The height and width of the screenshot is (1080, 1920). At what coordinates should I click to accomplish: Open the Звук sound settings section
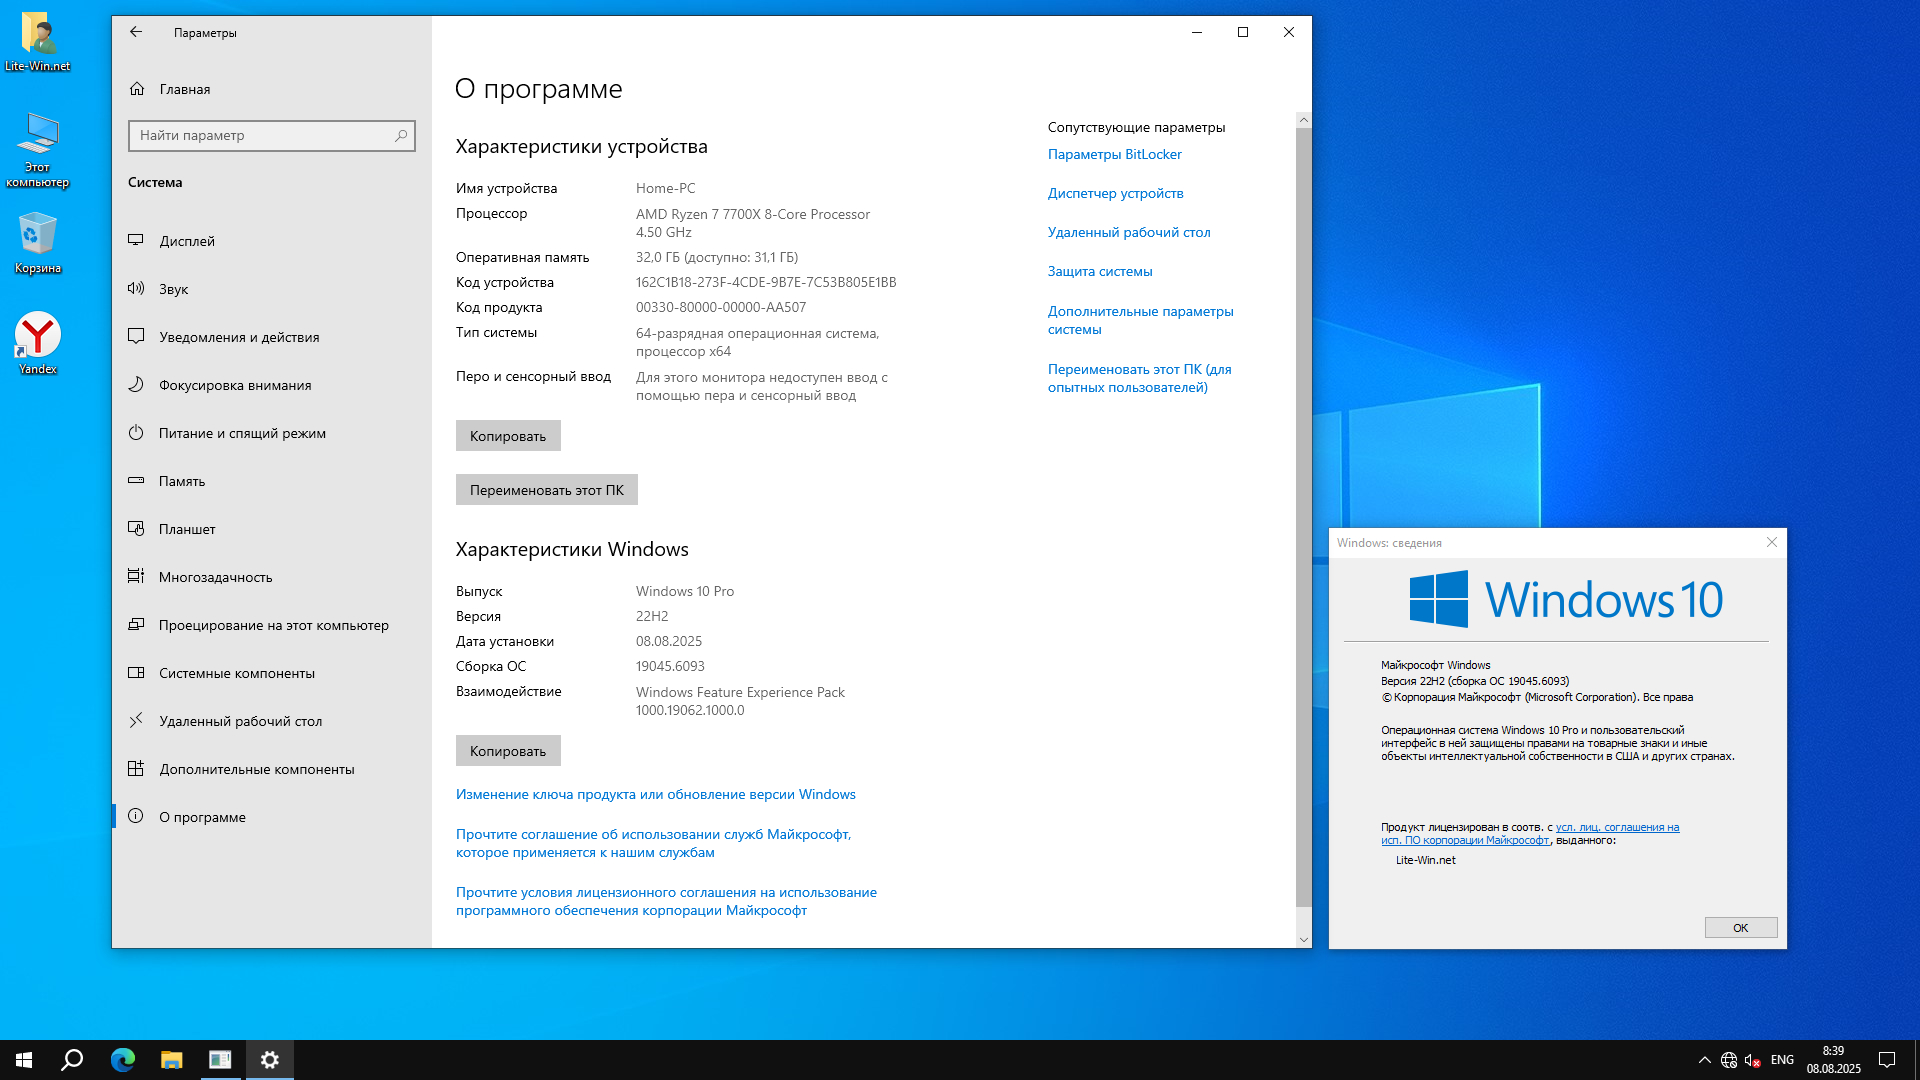coord(173,289)
